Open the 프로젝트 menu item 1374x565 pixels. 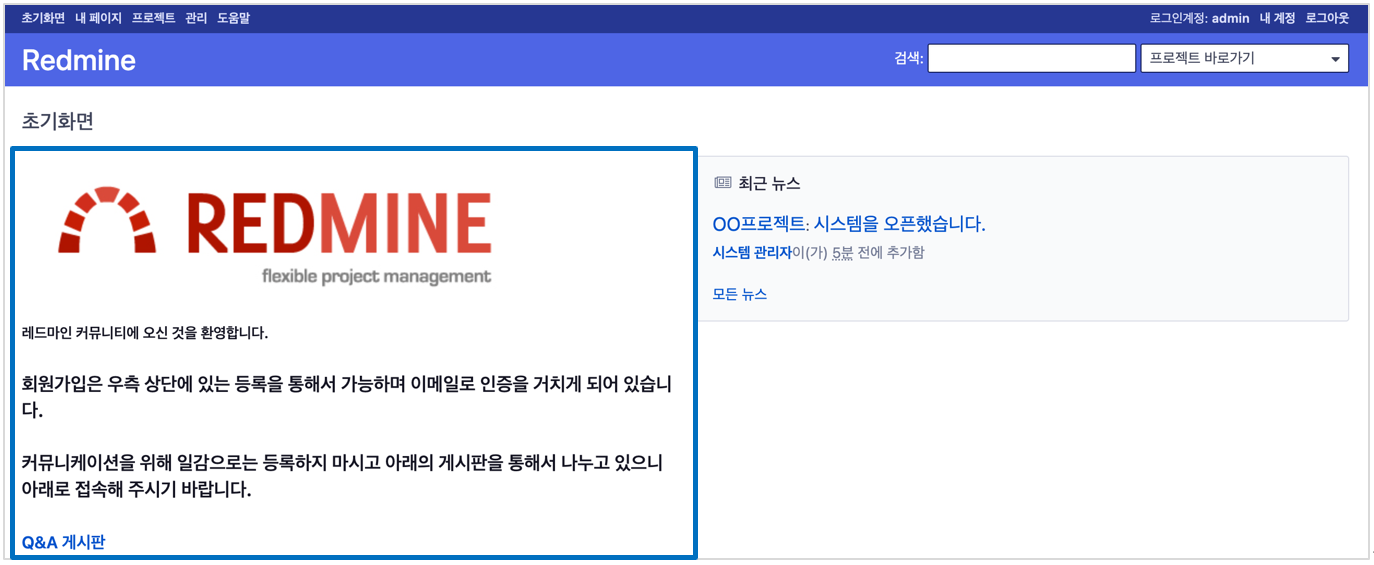pyautogui.click(x=153, y=18)
